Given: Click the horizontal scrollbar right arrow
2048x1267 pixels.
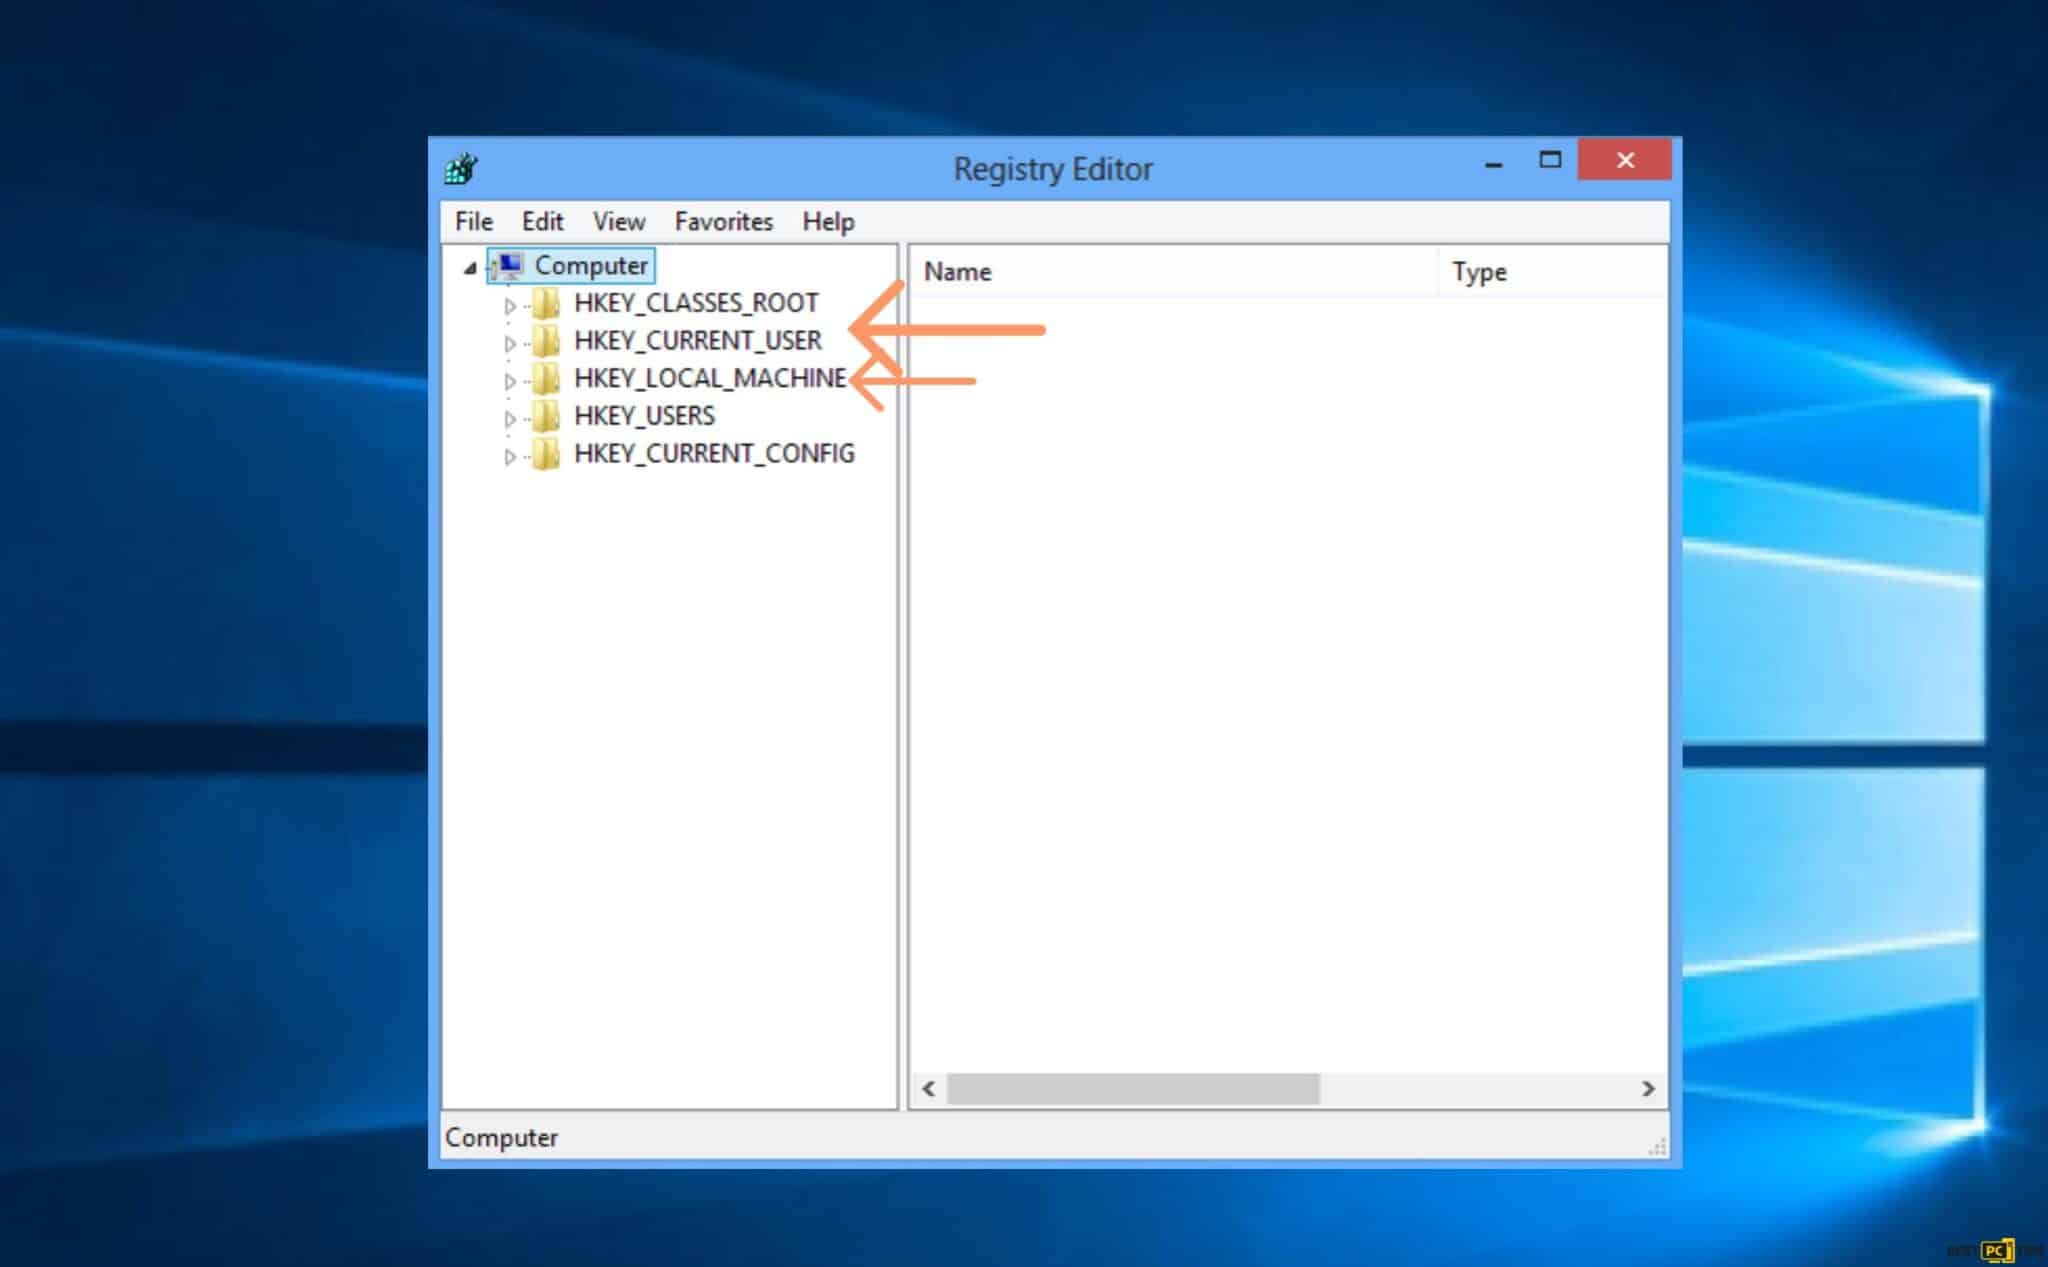Looking at the screenshot, I should coord(1648,1088).
